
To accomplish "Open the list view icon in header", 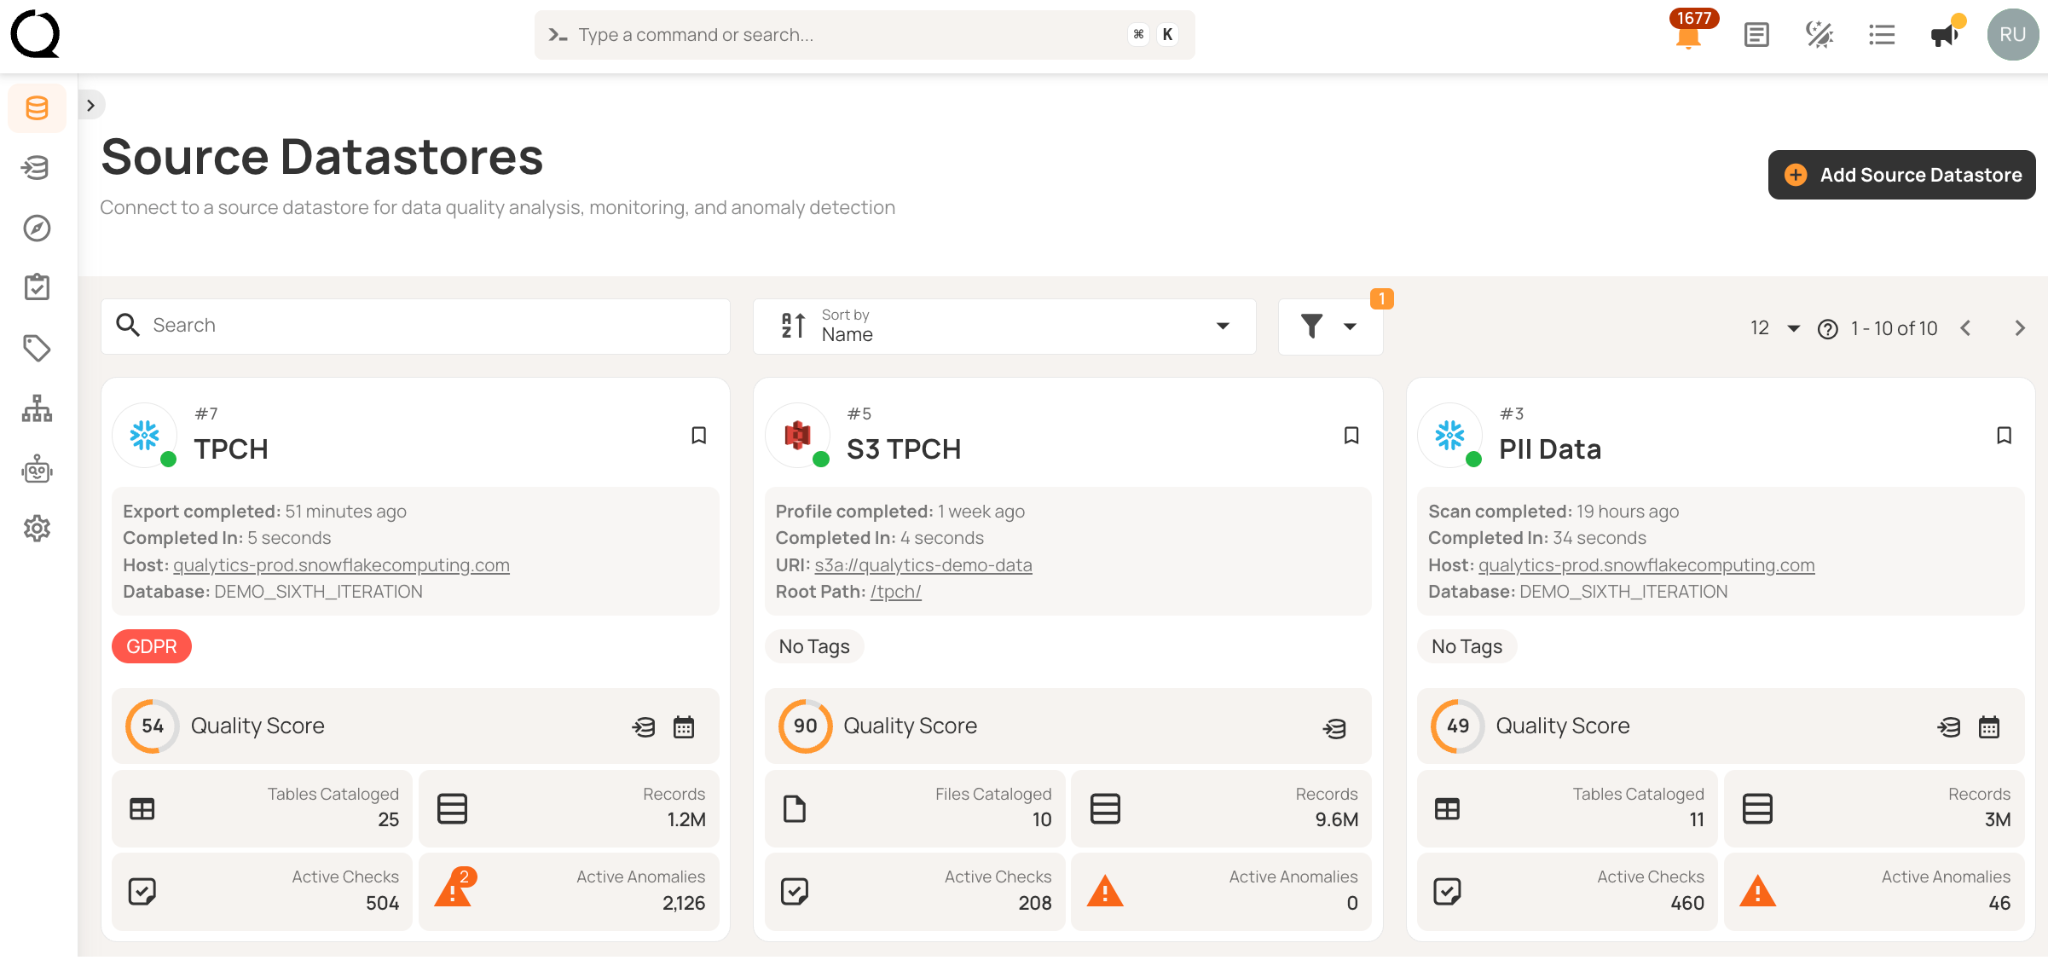I will point(1882,35).
